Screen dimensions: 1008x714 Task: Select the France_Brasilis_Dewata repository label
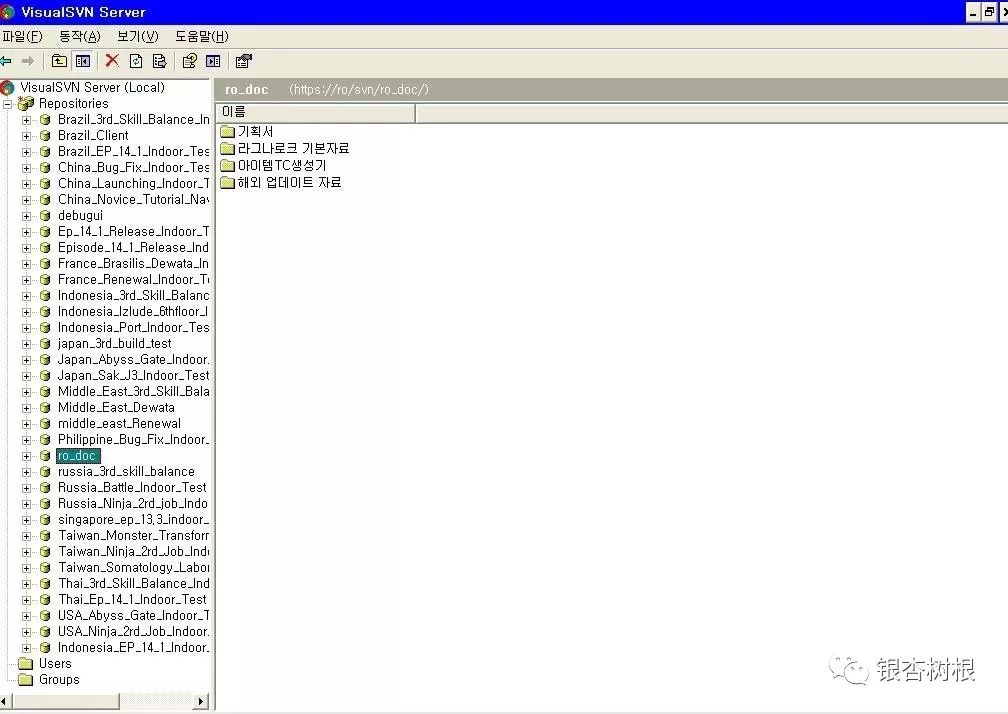134,264
